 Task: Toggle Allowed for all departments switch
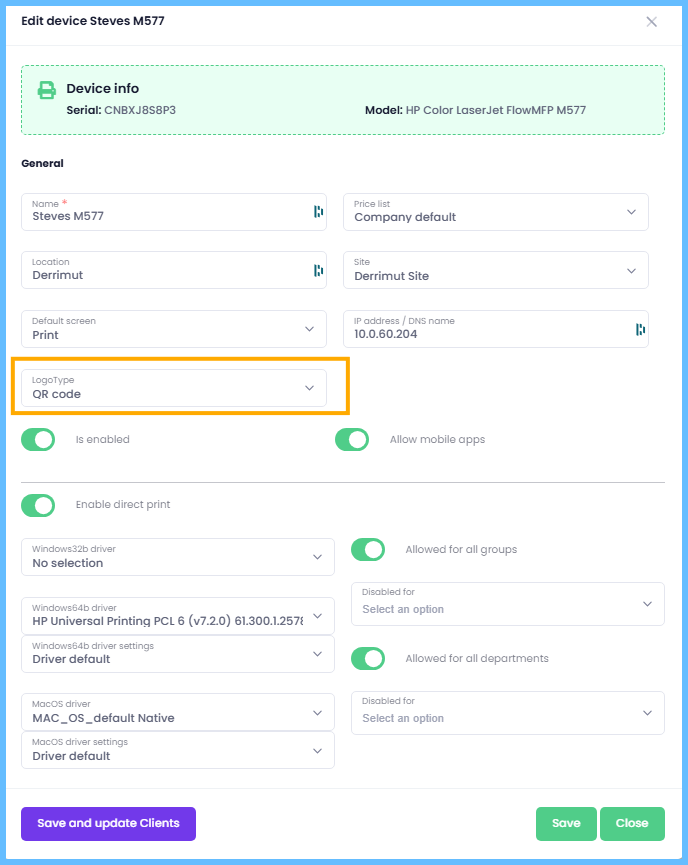368,659
